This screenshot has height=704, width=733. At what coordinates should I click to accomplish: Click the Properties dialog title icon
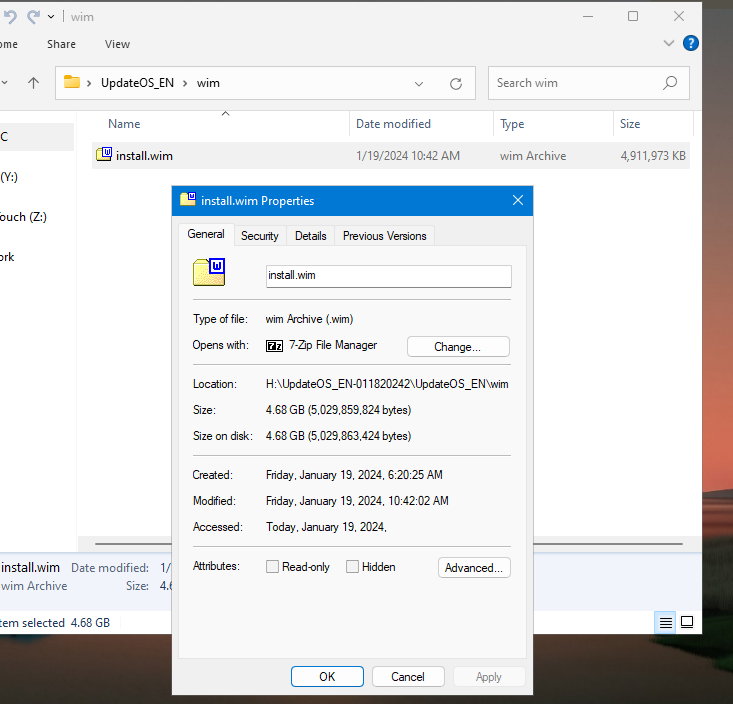coord(188,199)
